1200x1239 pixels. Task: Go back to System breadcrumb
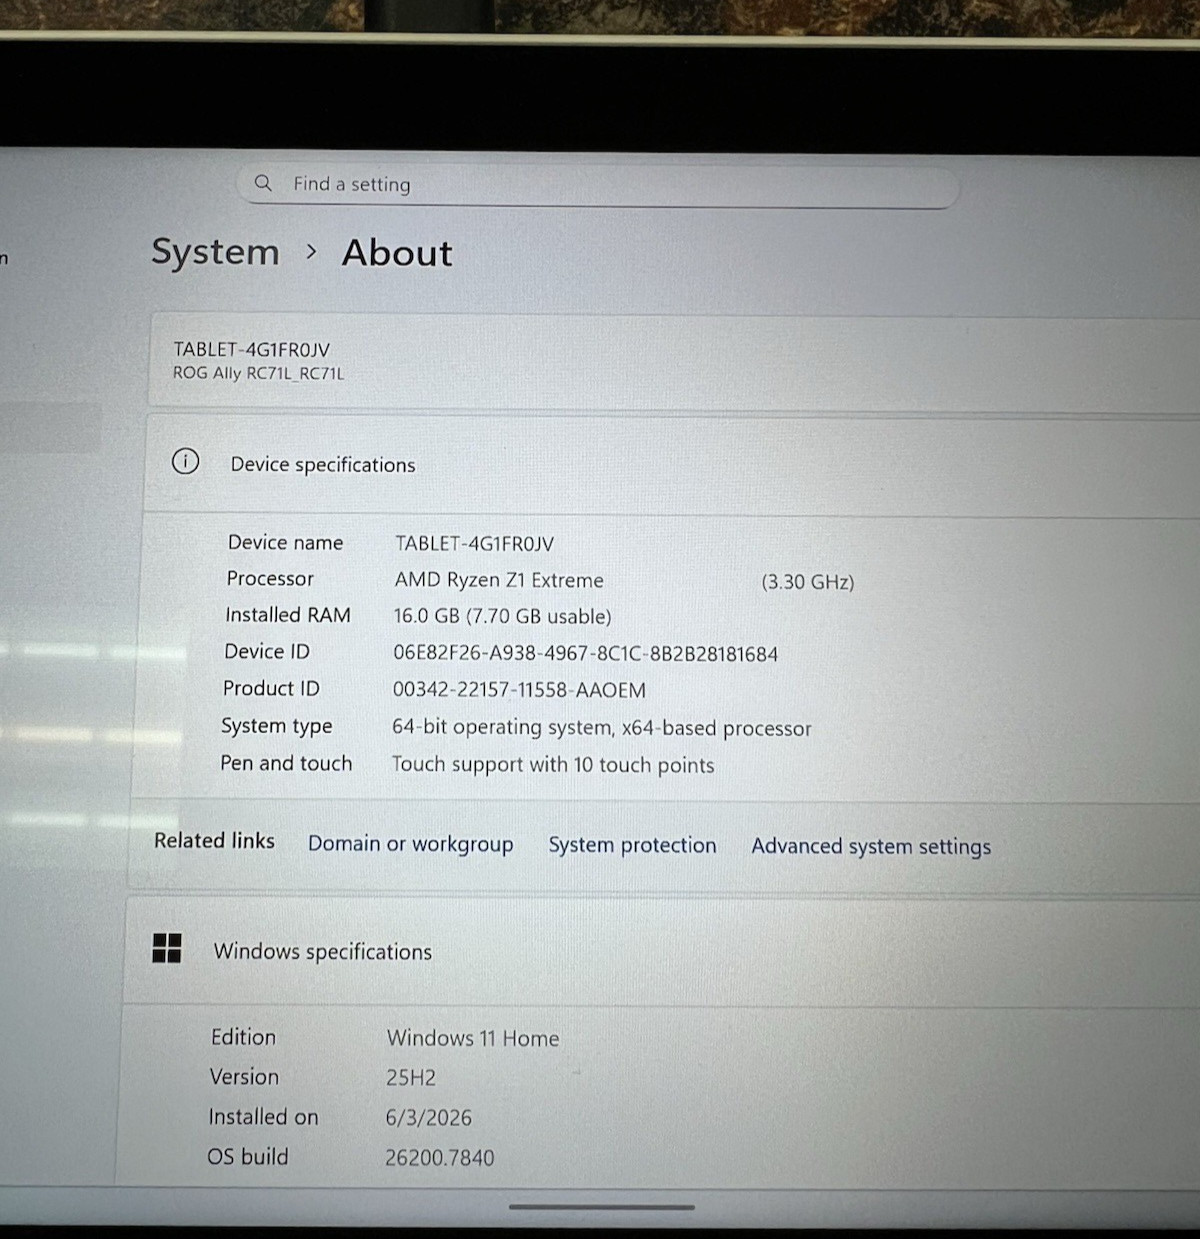[x=215, y=252]
